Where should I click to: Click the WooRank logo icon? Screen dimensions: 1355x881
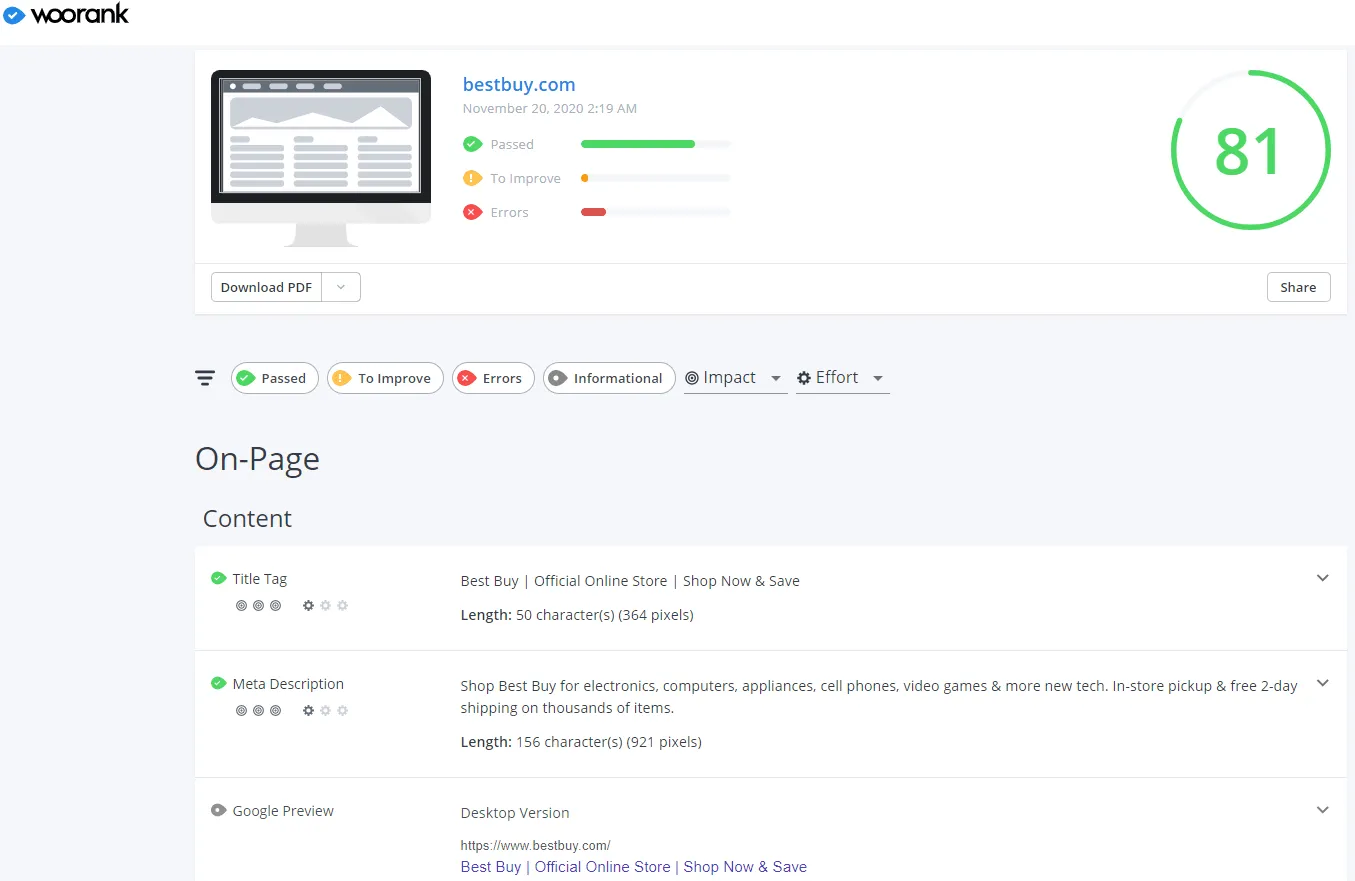pyautogui.click(x=14, y=15)
